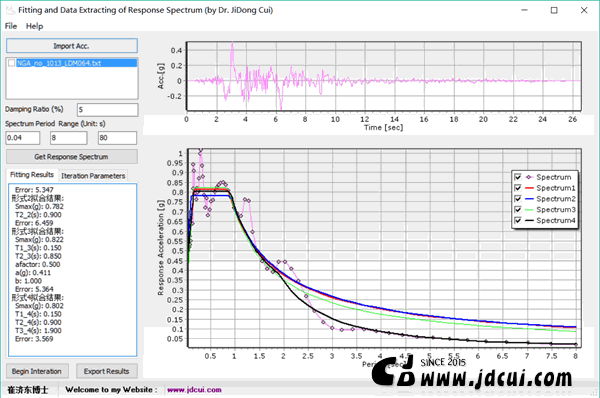Image resolution: width=600 pixels, height=398 pixels.
Task: Click the 'Smax(g): 0.822' result line
Action: click(39, 240)
